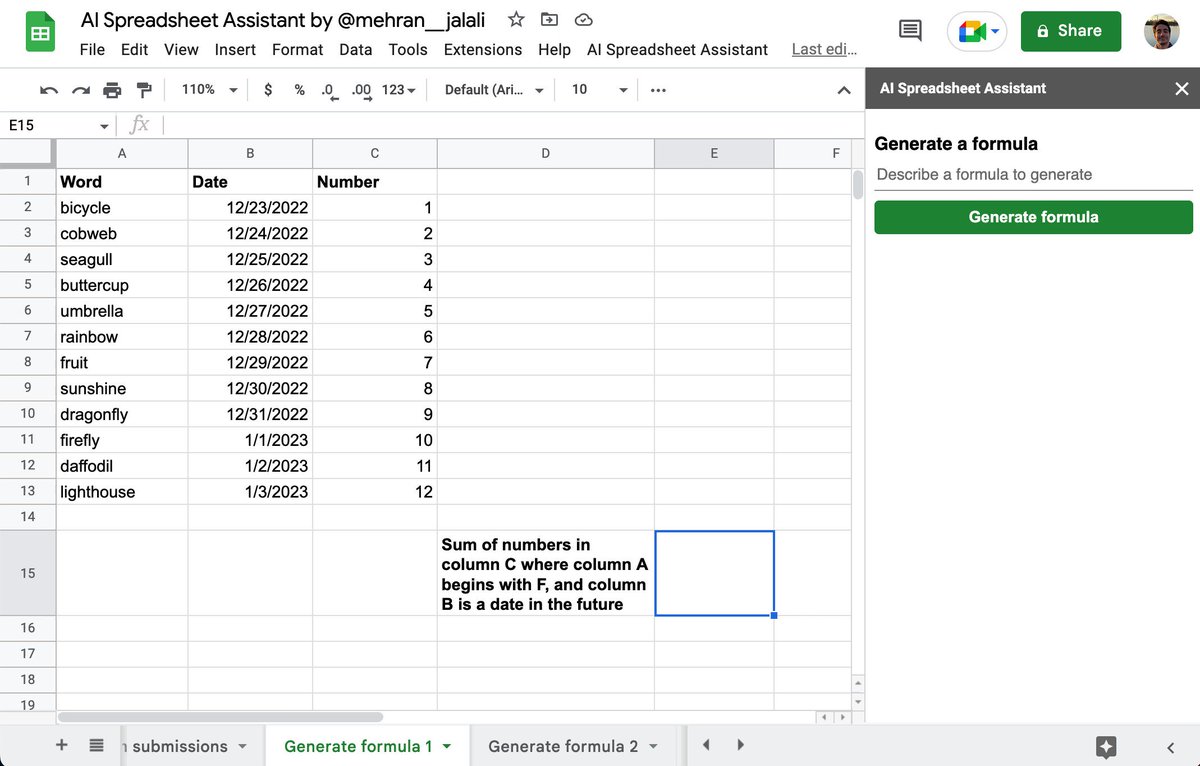
Task: Format as percent
Action: coord(299,90)
